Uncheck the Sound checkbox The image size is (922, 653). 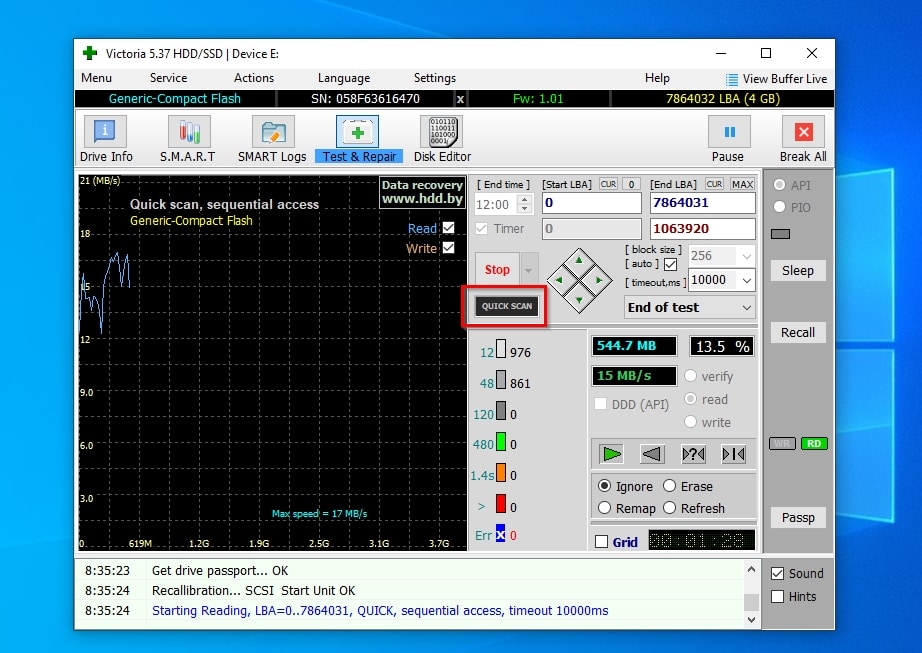coord(777,573)
